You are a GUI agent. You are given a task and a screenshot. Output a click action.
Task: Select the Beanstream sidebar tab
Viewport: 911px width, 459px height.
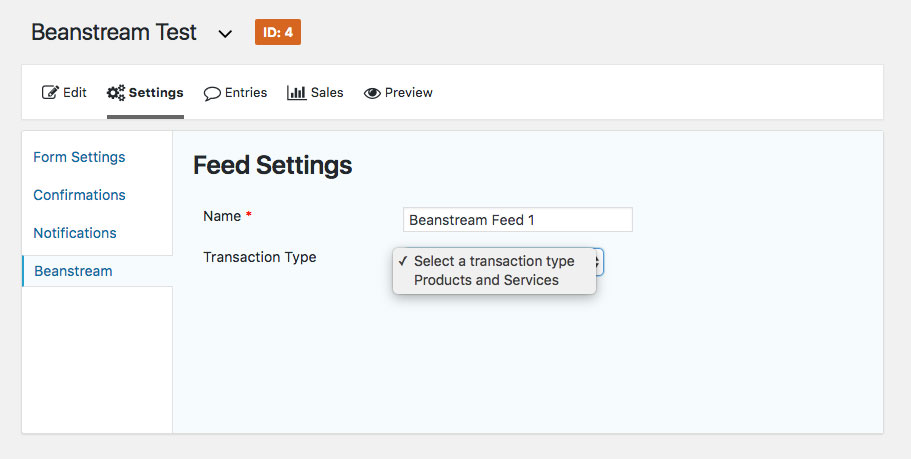point(73,271)
